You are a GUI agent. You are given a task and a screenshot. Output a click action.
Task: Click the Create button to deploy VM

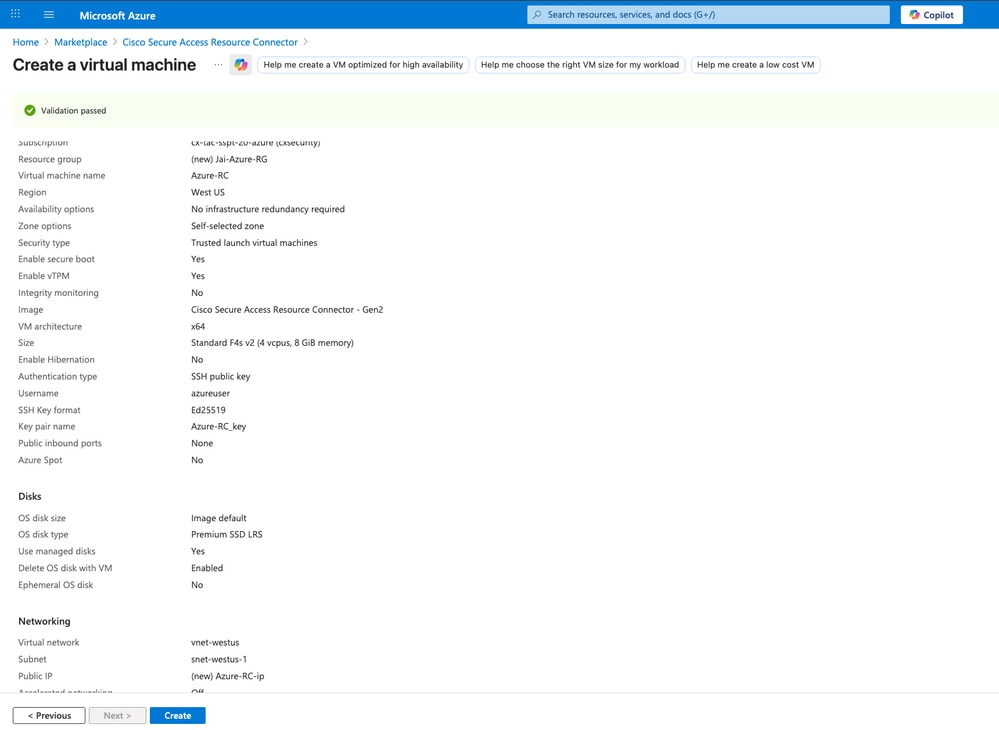coord(177,715)
